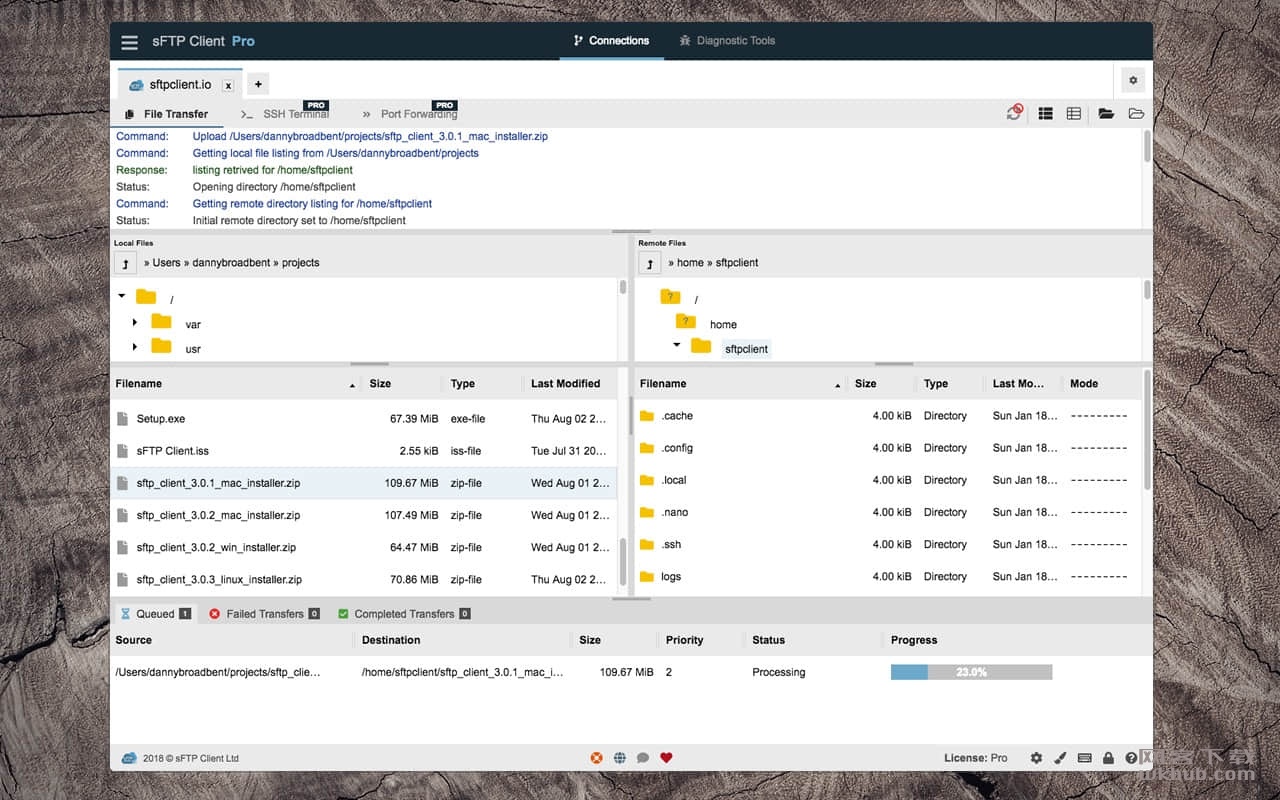Image resolution: width=1280 pixels, height=800 pixels.
Task: Expand the var folder in local tree
Action: click(x=135, y=322)
